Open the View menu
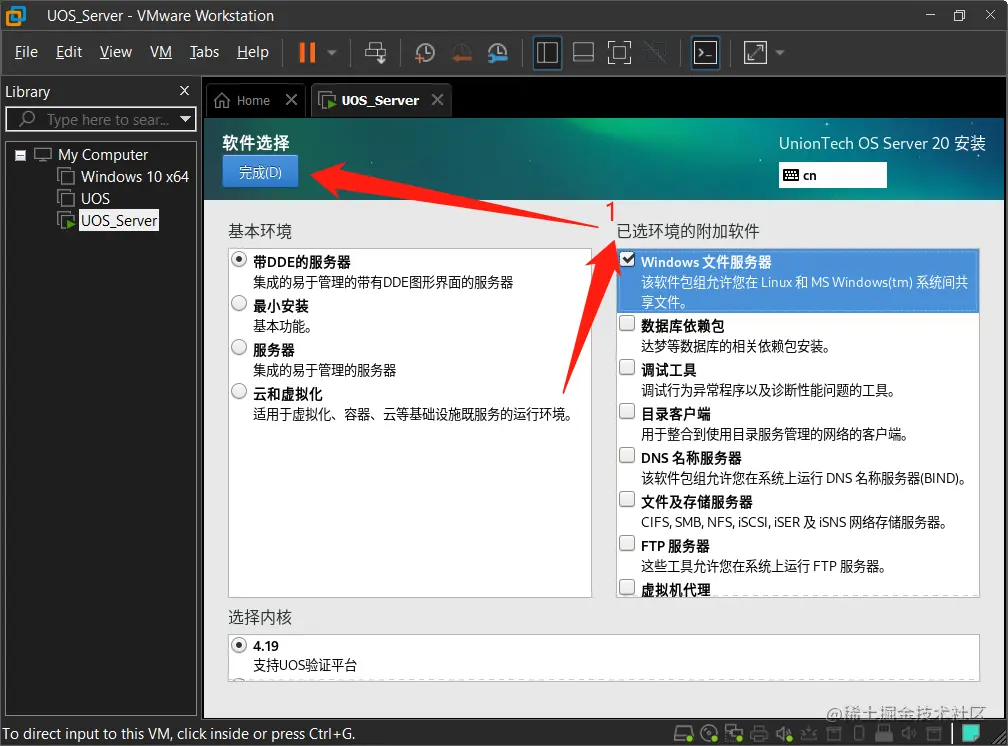Screen dimensions: 1008x746 pos(116,52)
